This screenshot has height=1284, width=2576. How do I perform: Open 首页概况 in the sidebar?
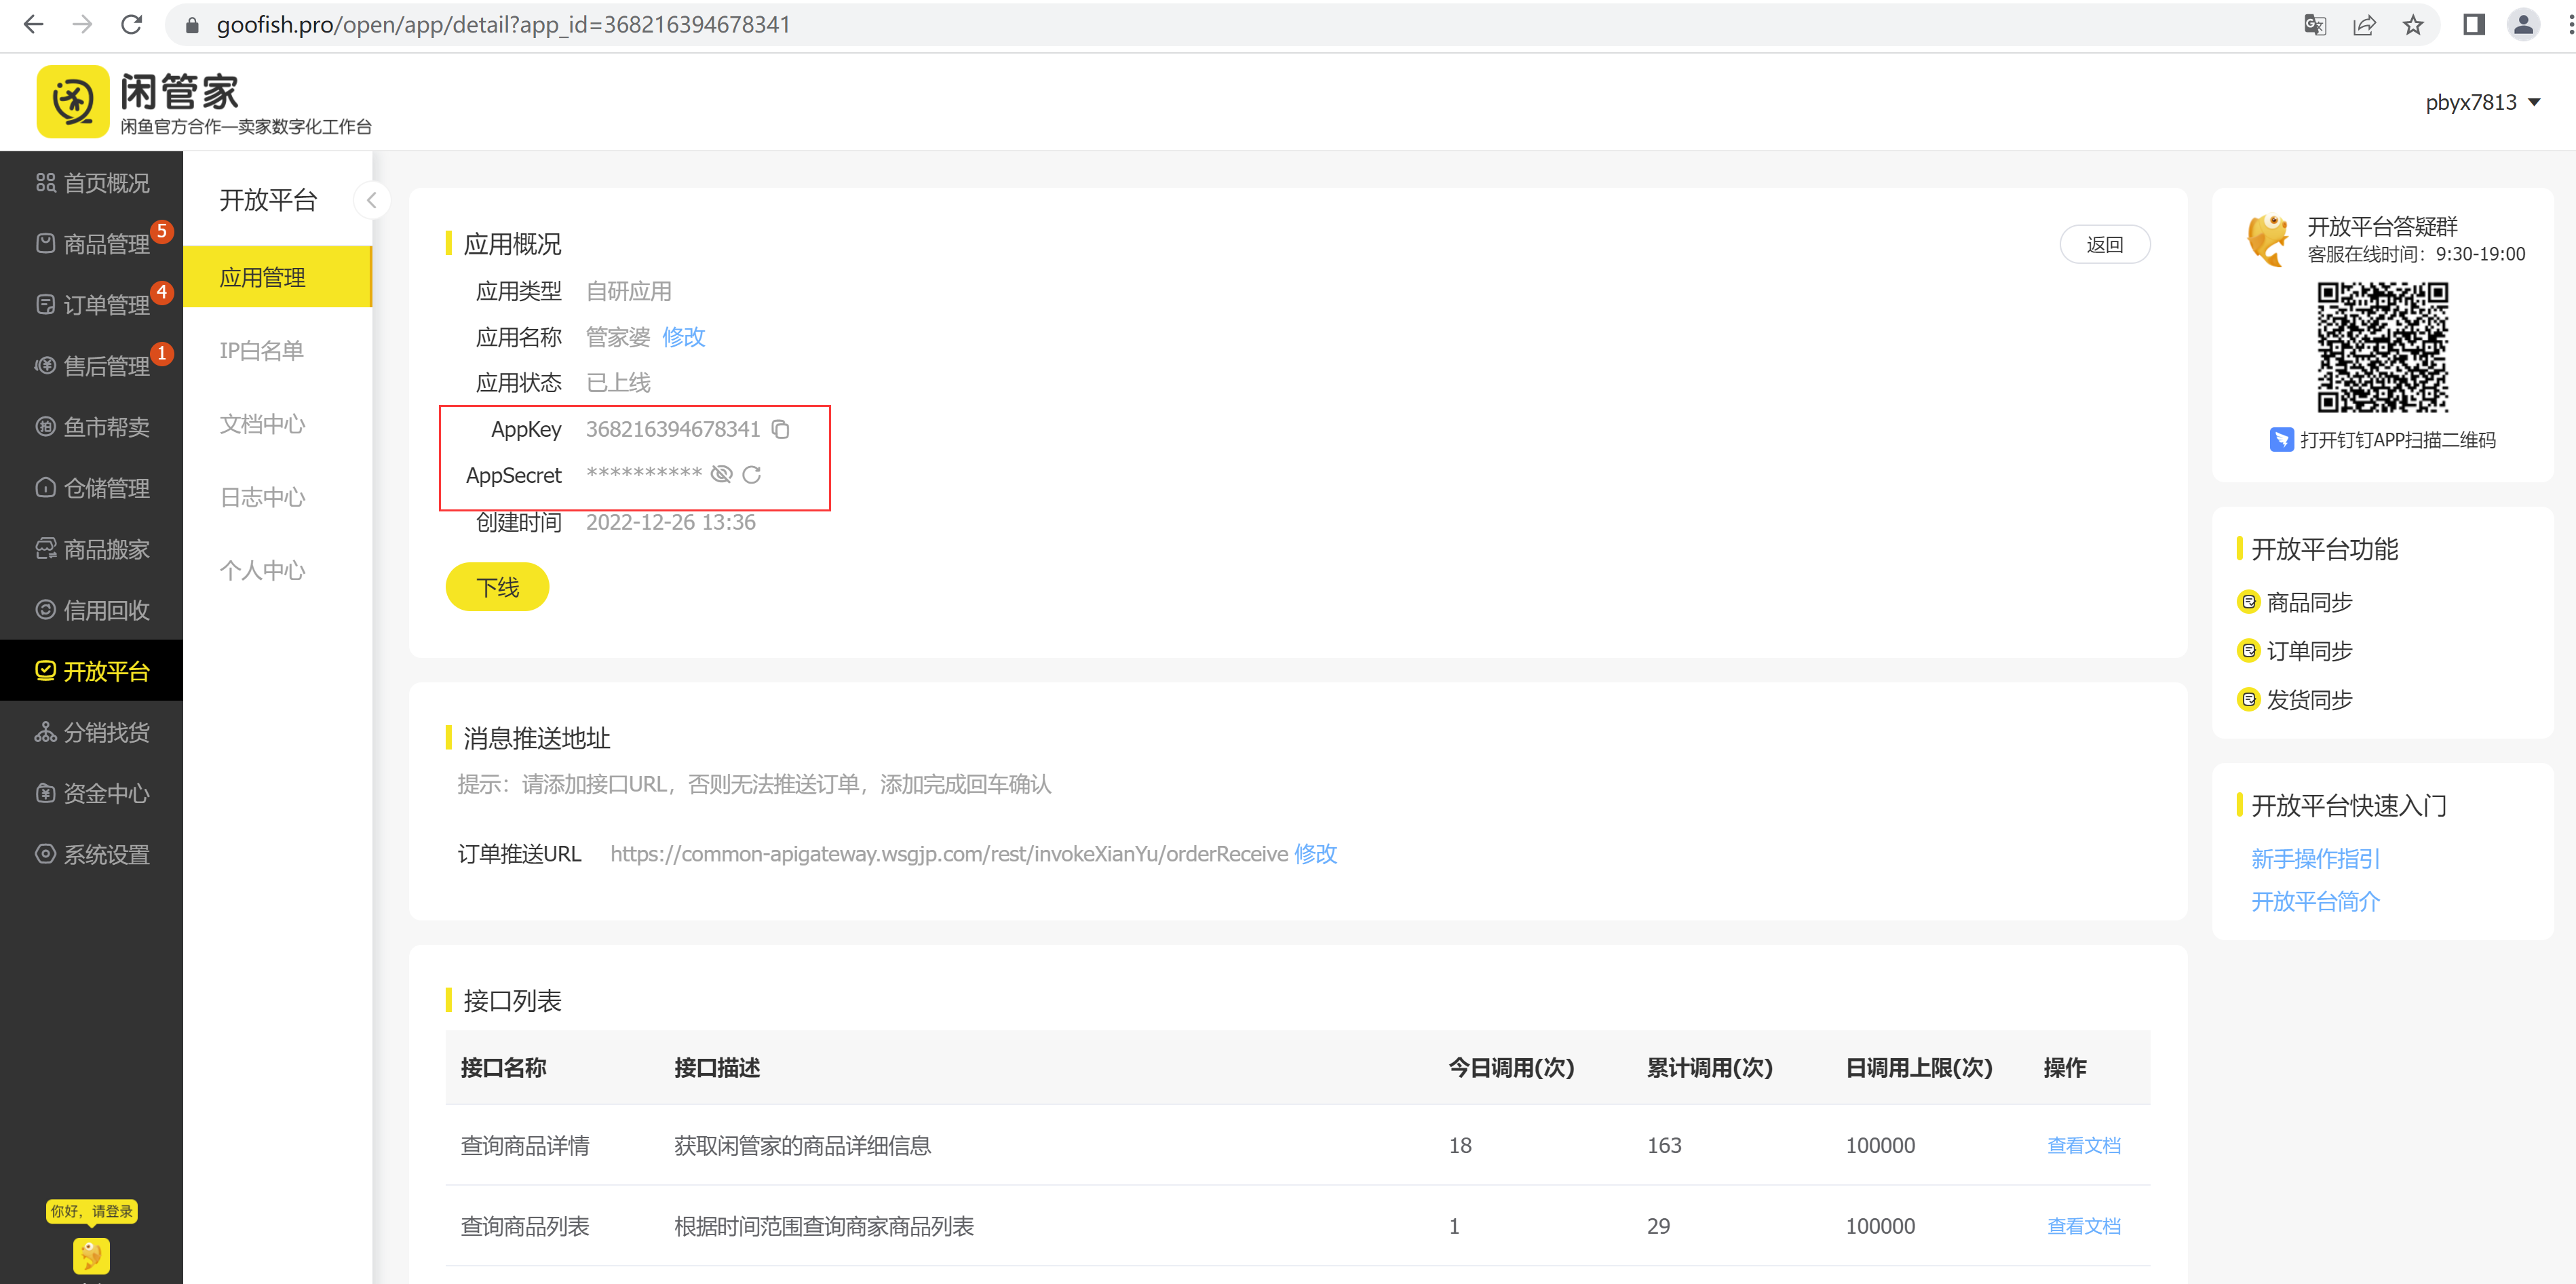click(91, 183)
